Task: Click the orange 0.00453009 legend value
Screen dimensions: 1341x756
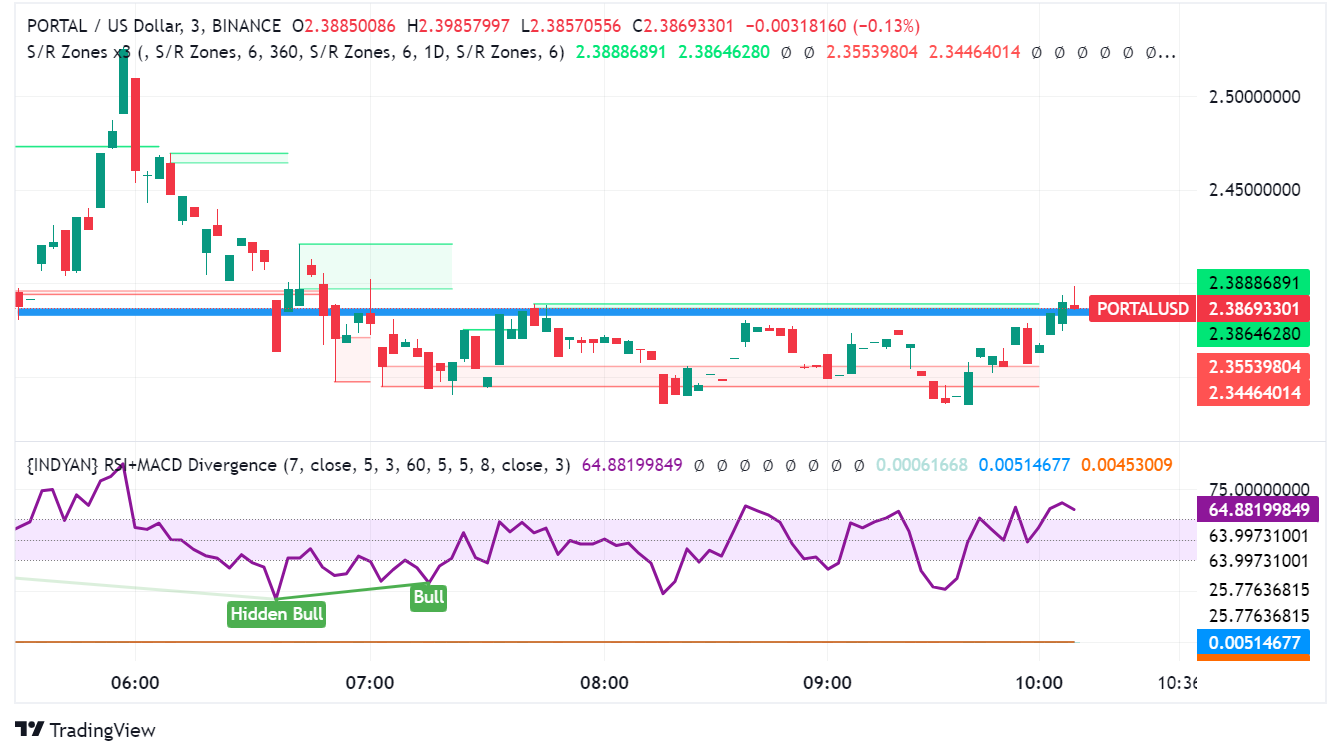Action: [1127, 465]
